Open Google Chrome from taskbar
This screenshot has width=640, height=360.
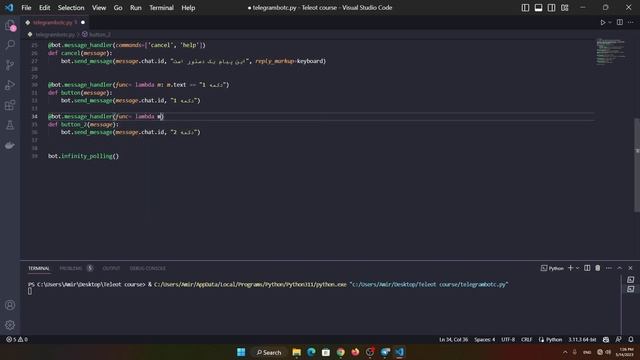point(340,352)
